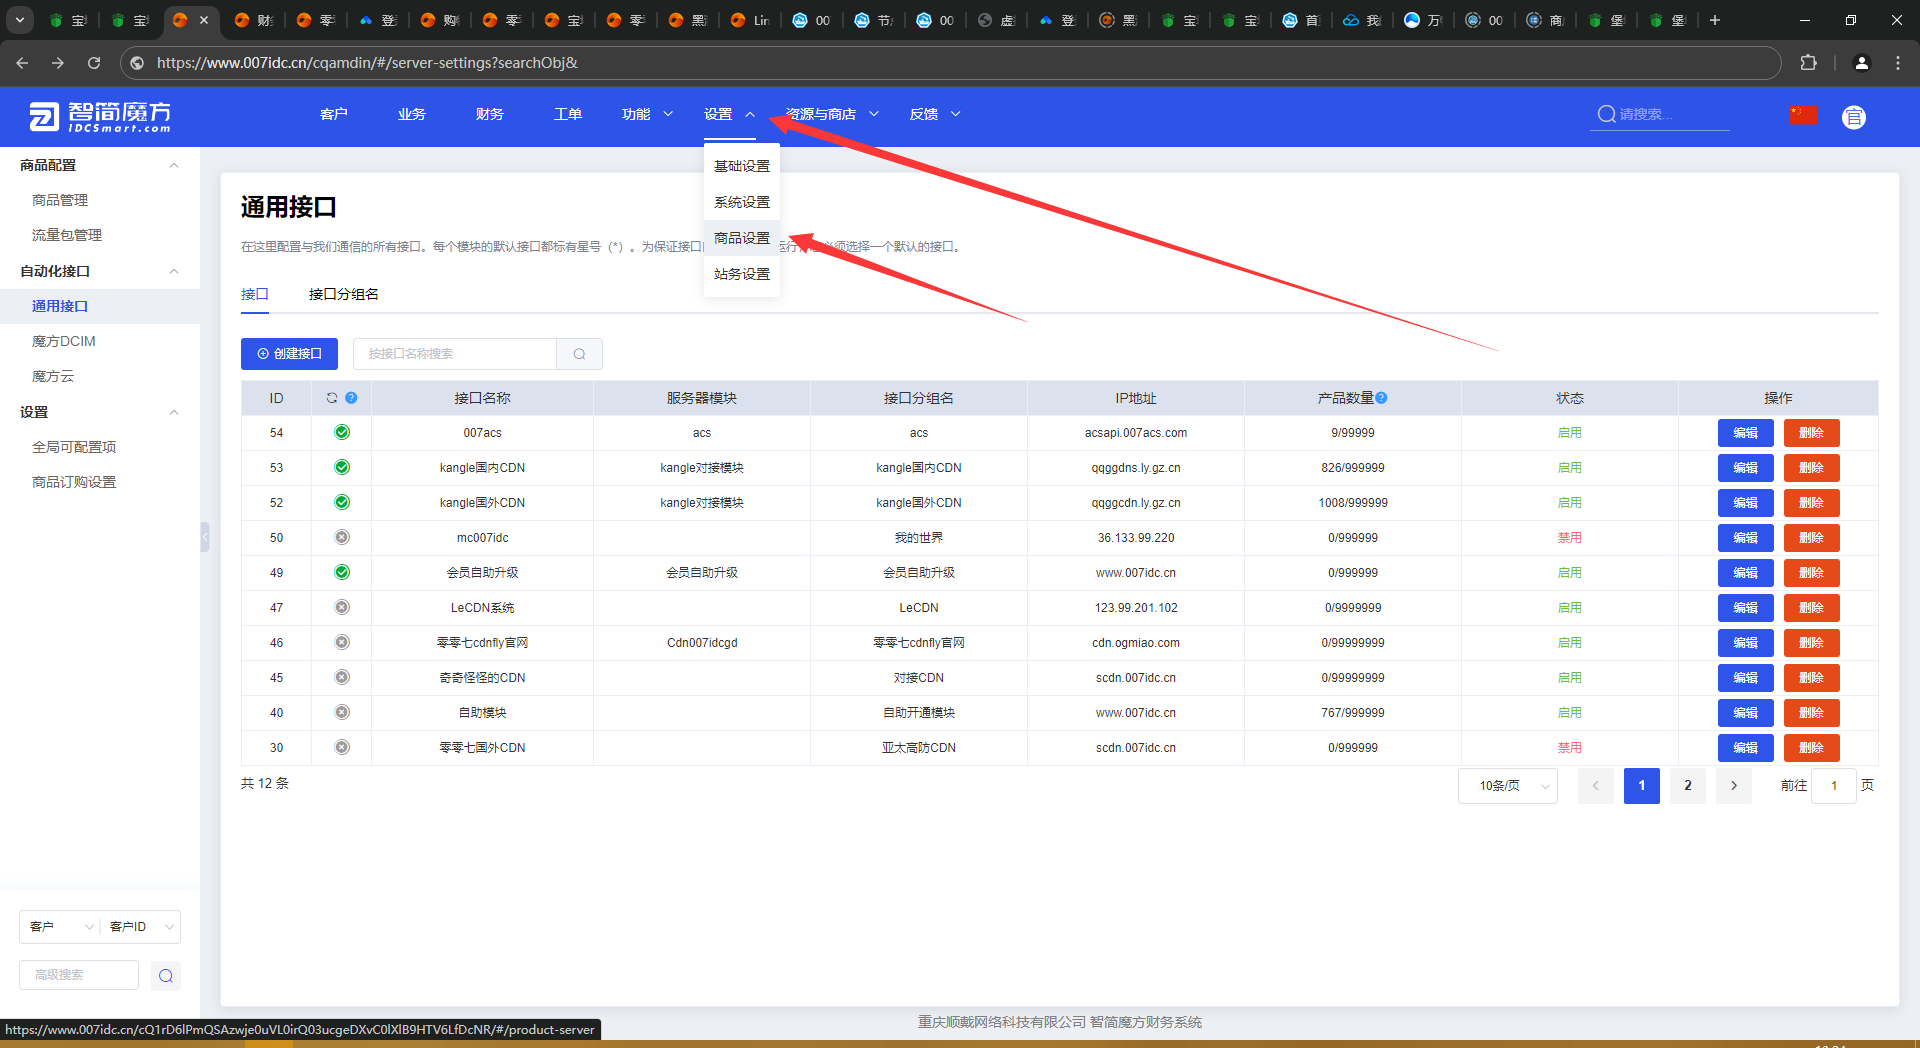Click 删除 for the 007acs row
This screenshot has width=1920, height=1048.
1811,433
